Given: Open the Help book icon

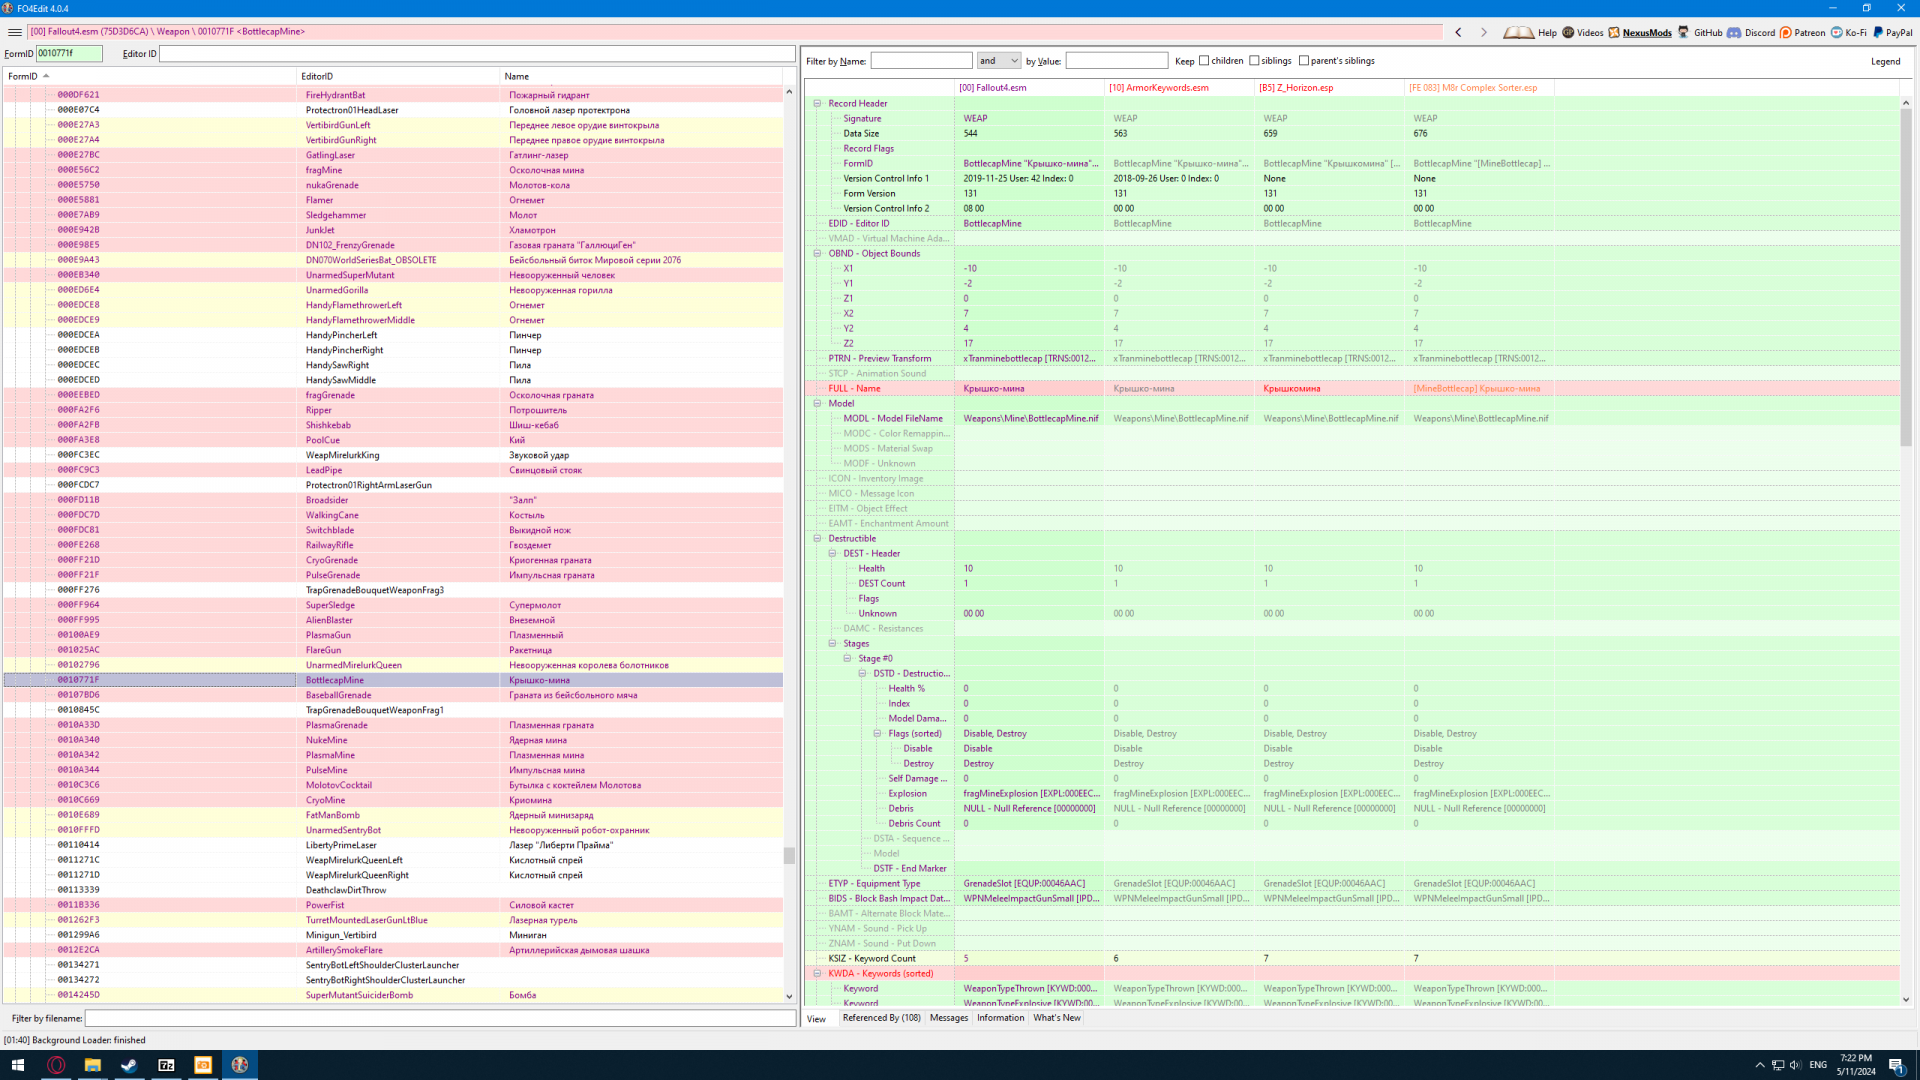Looking at the screenshot, I should pyautogui.click(x=1518, y=32).
